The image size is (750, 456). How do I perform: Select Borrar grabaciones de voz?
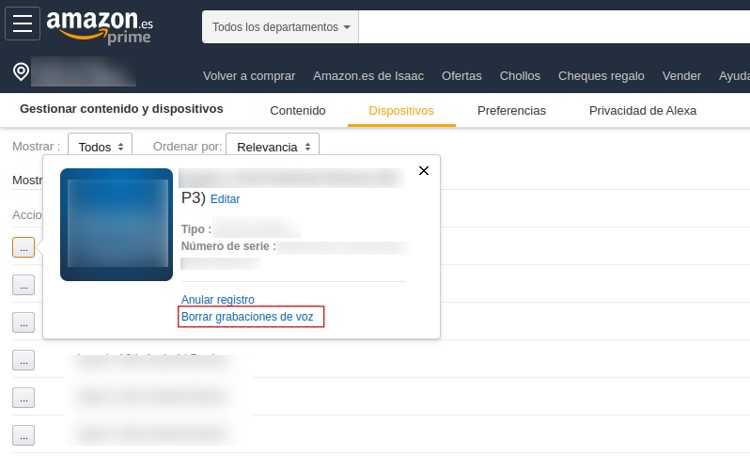point(247,317)
